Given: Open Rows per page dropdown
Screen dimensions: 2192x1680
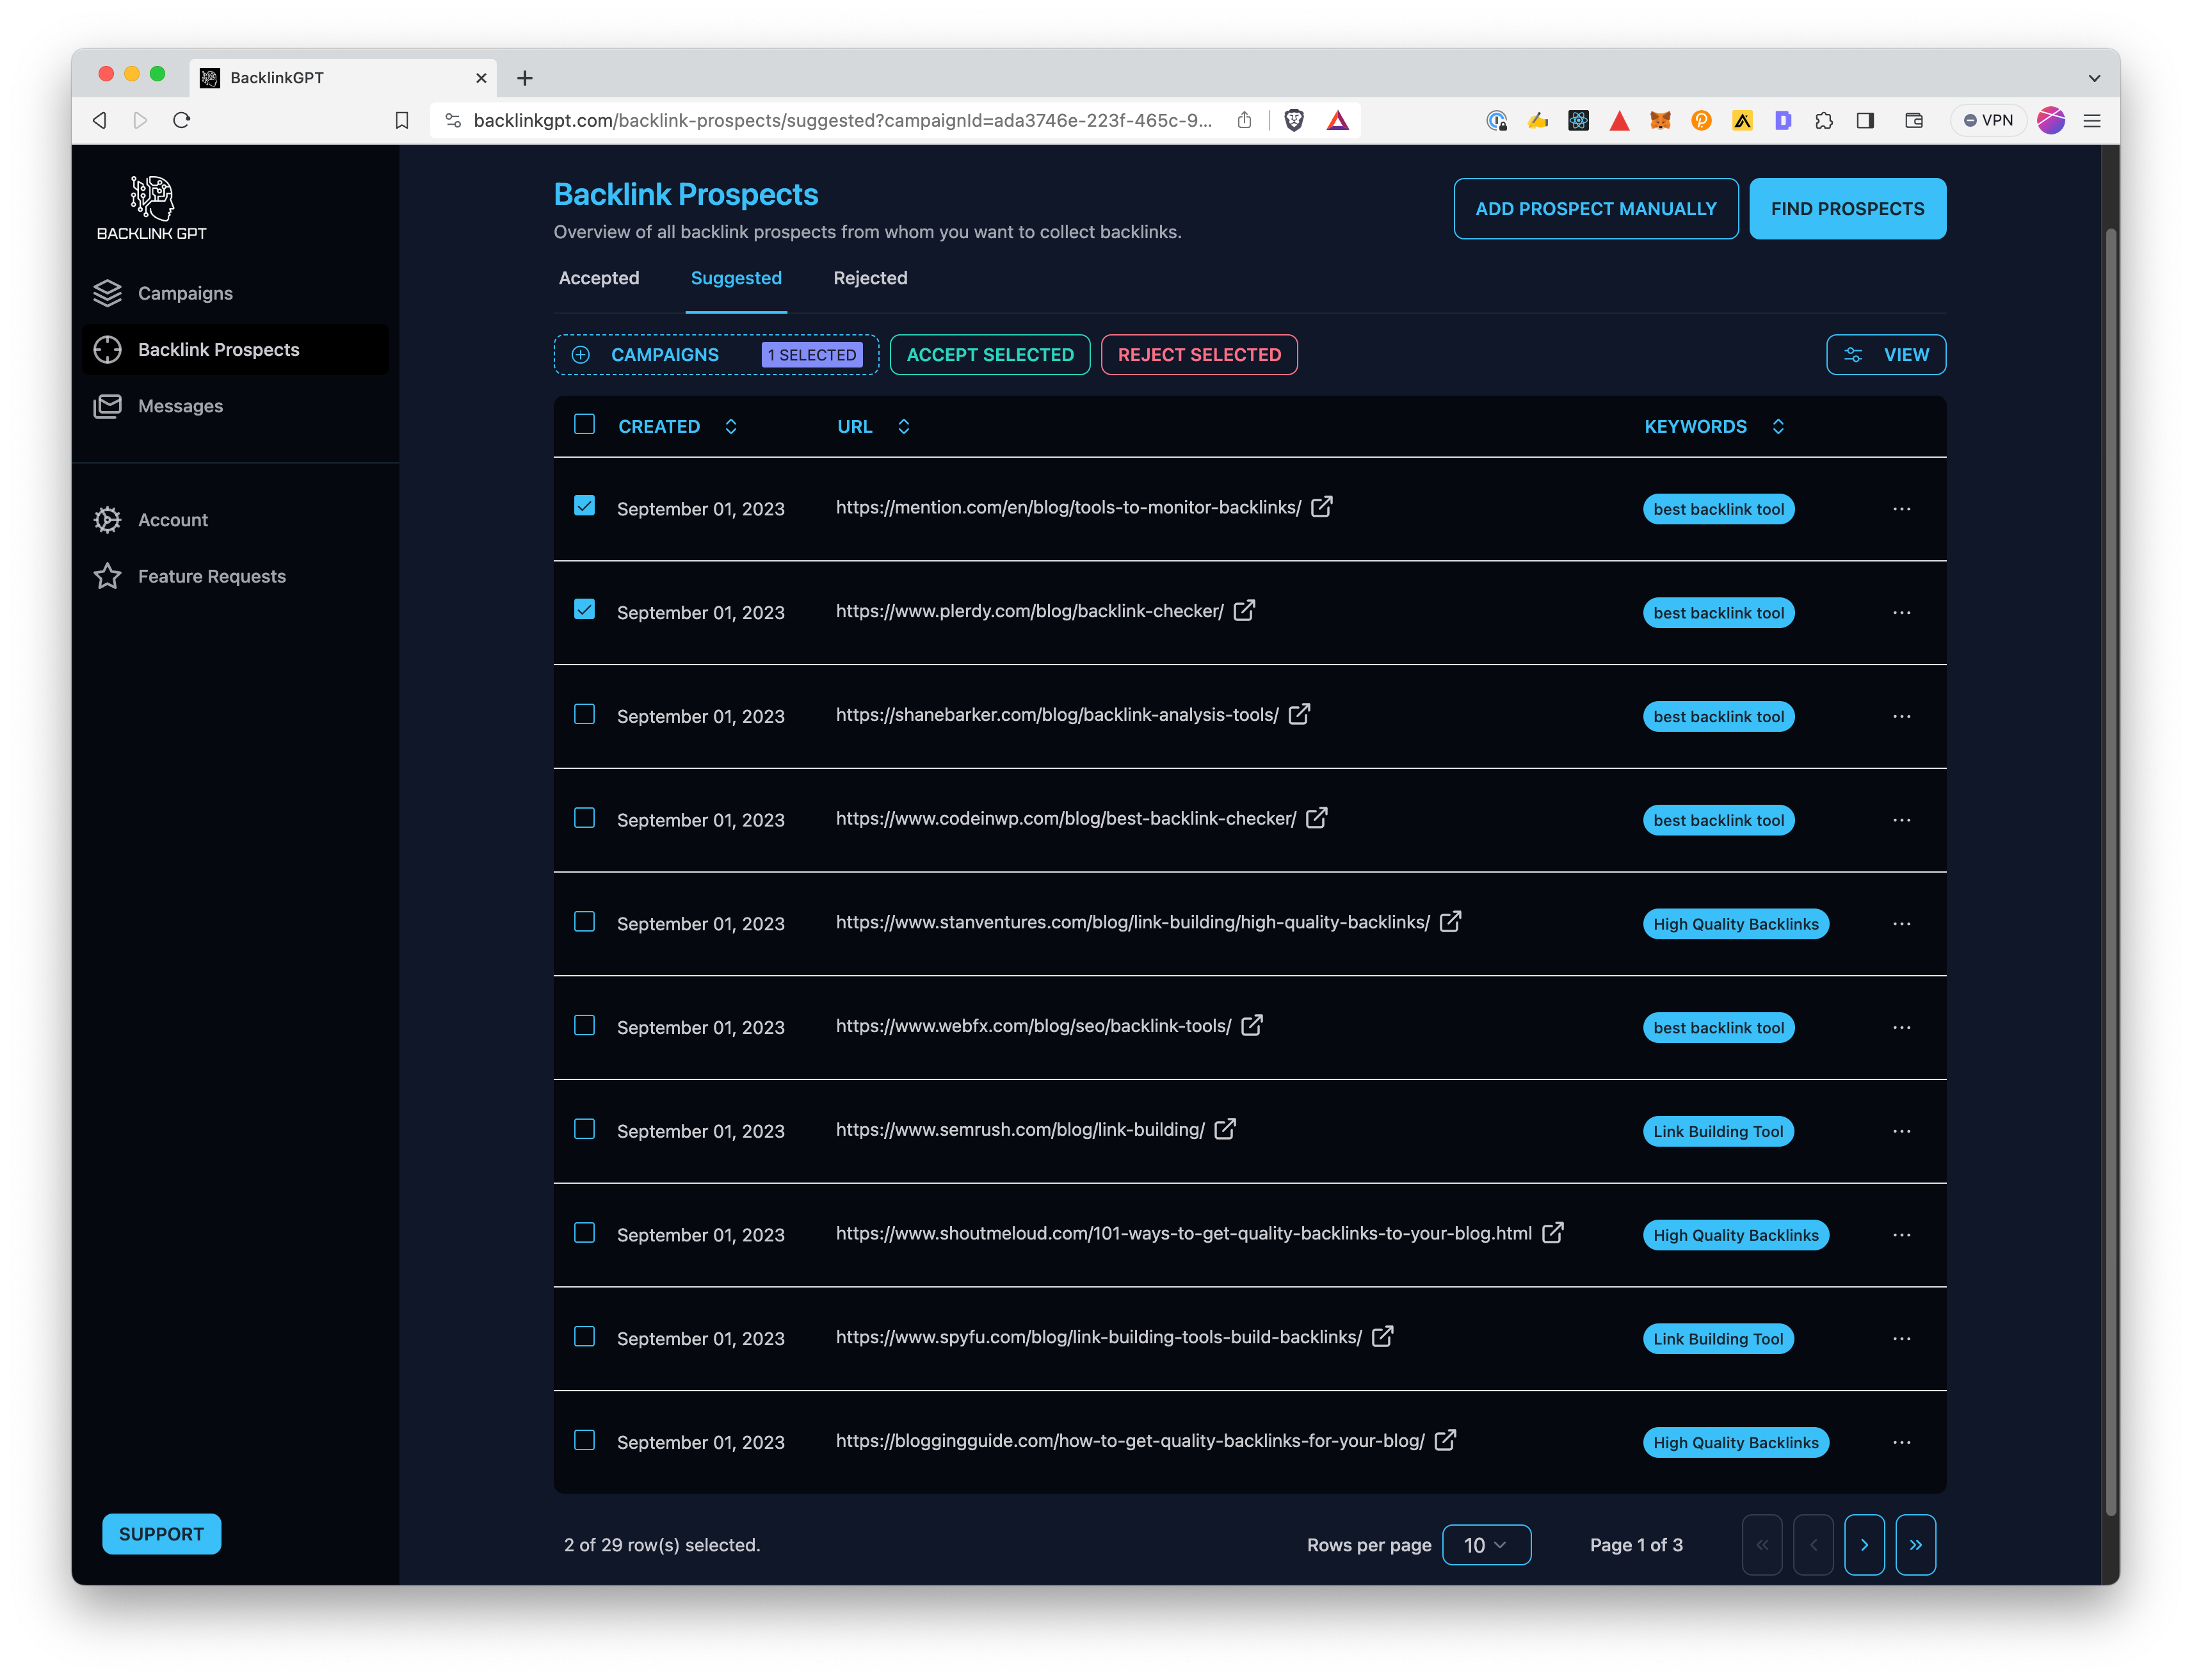Looking at the screenshot, I should (1486, 1545).
